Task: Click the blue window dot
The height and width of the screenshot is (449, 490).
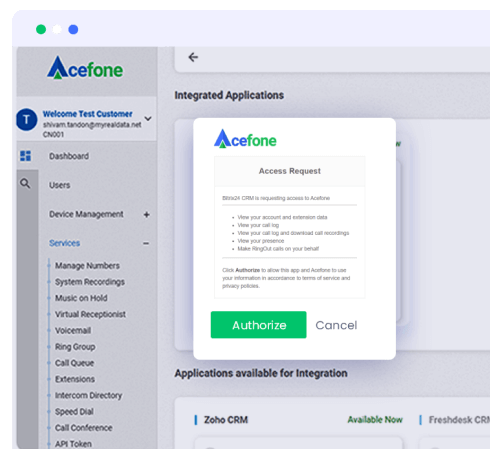Action: click(x=73, y=29)
